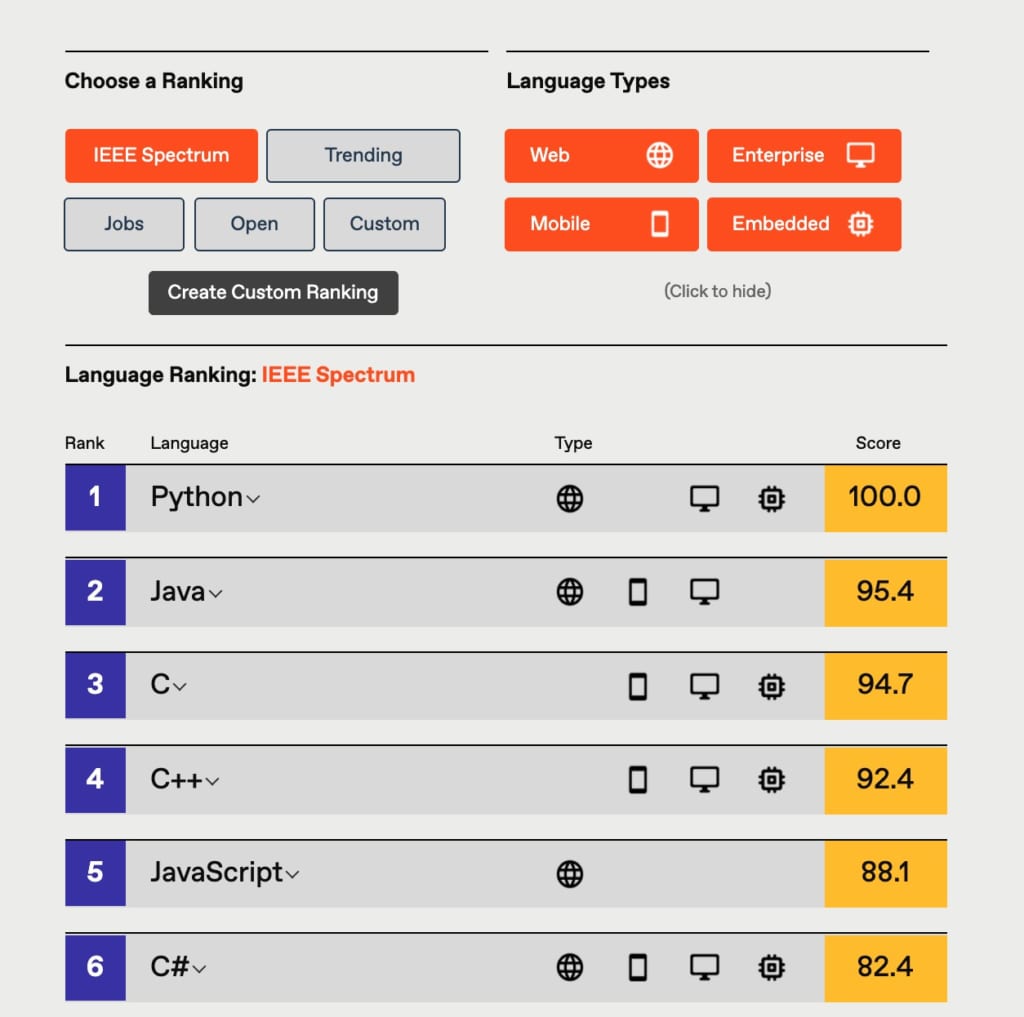Click the embedded chip icon in C row
1024x1017 pixels.
click(771, 686)
